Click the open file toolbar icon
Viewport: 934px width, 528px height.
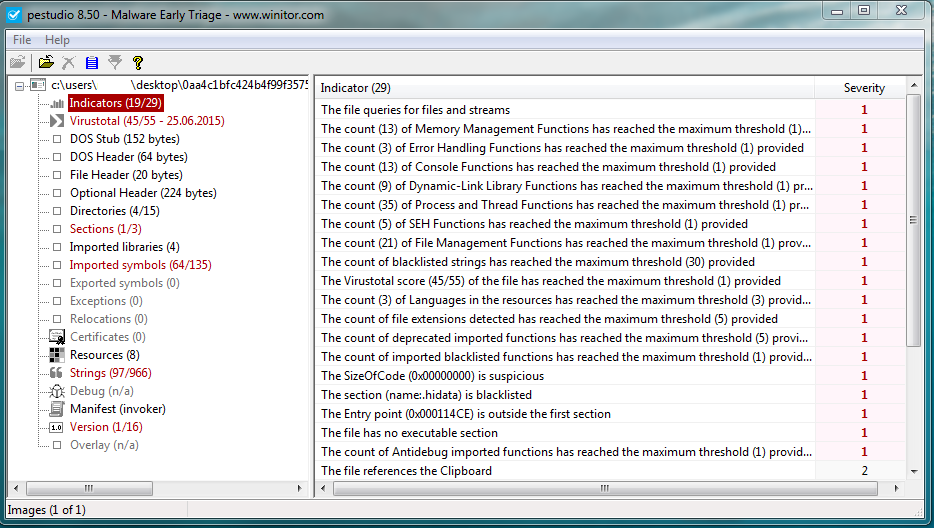click(x=46, y=62)
